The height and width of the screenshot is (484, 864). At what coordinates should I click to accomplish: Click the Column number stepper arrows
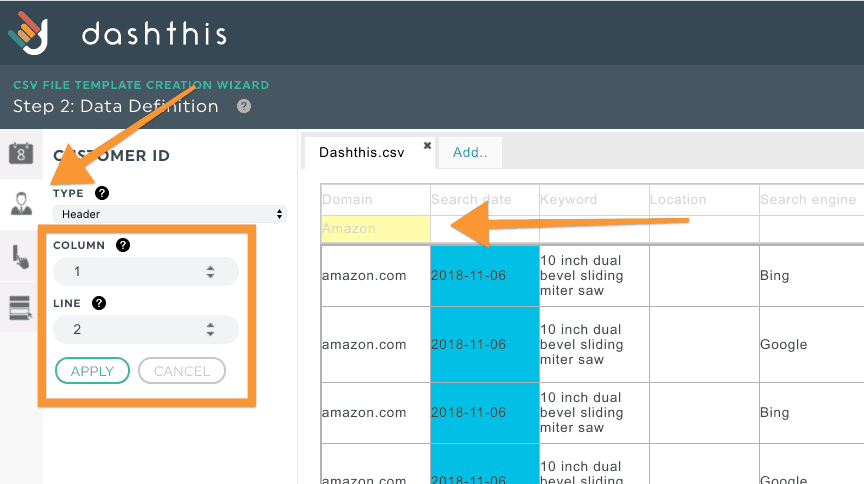coord(210,271)
